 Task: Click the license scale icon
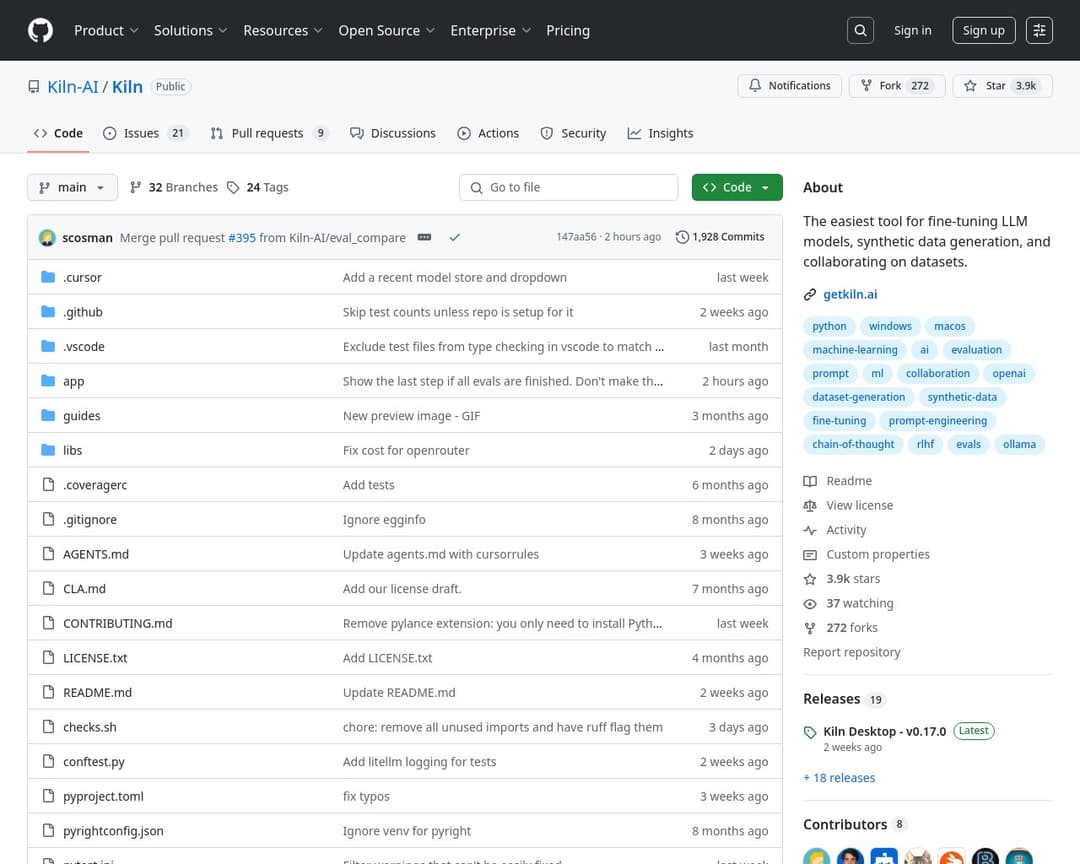(810, 506)
